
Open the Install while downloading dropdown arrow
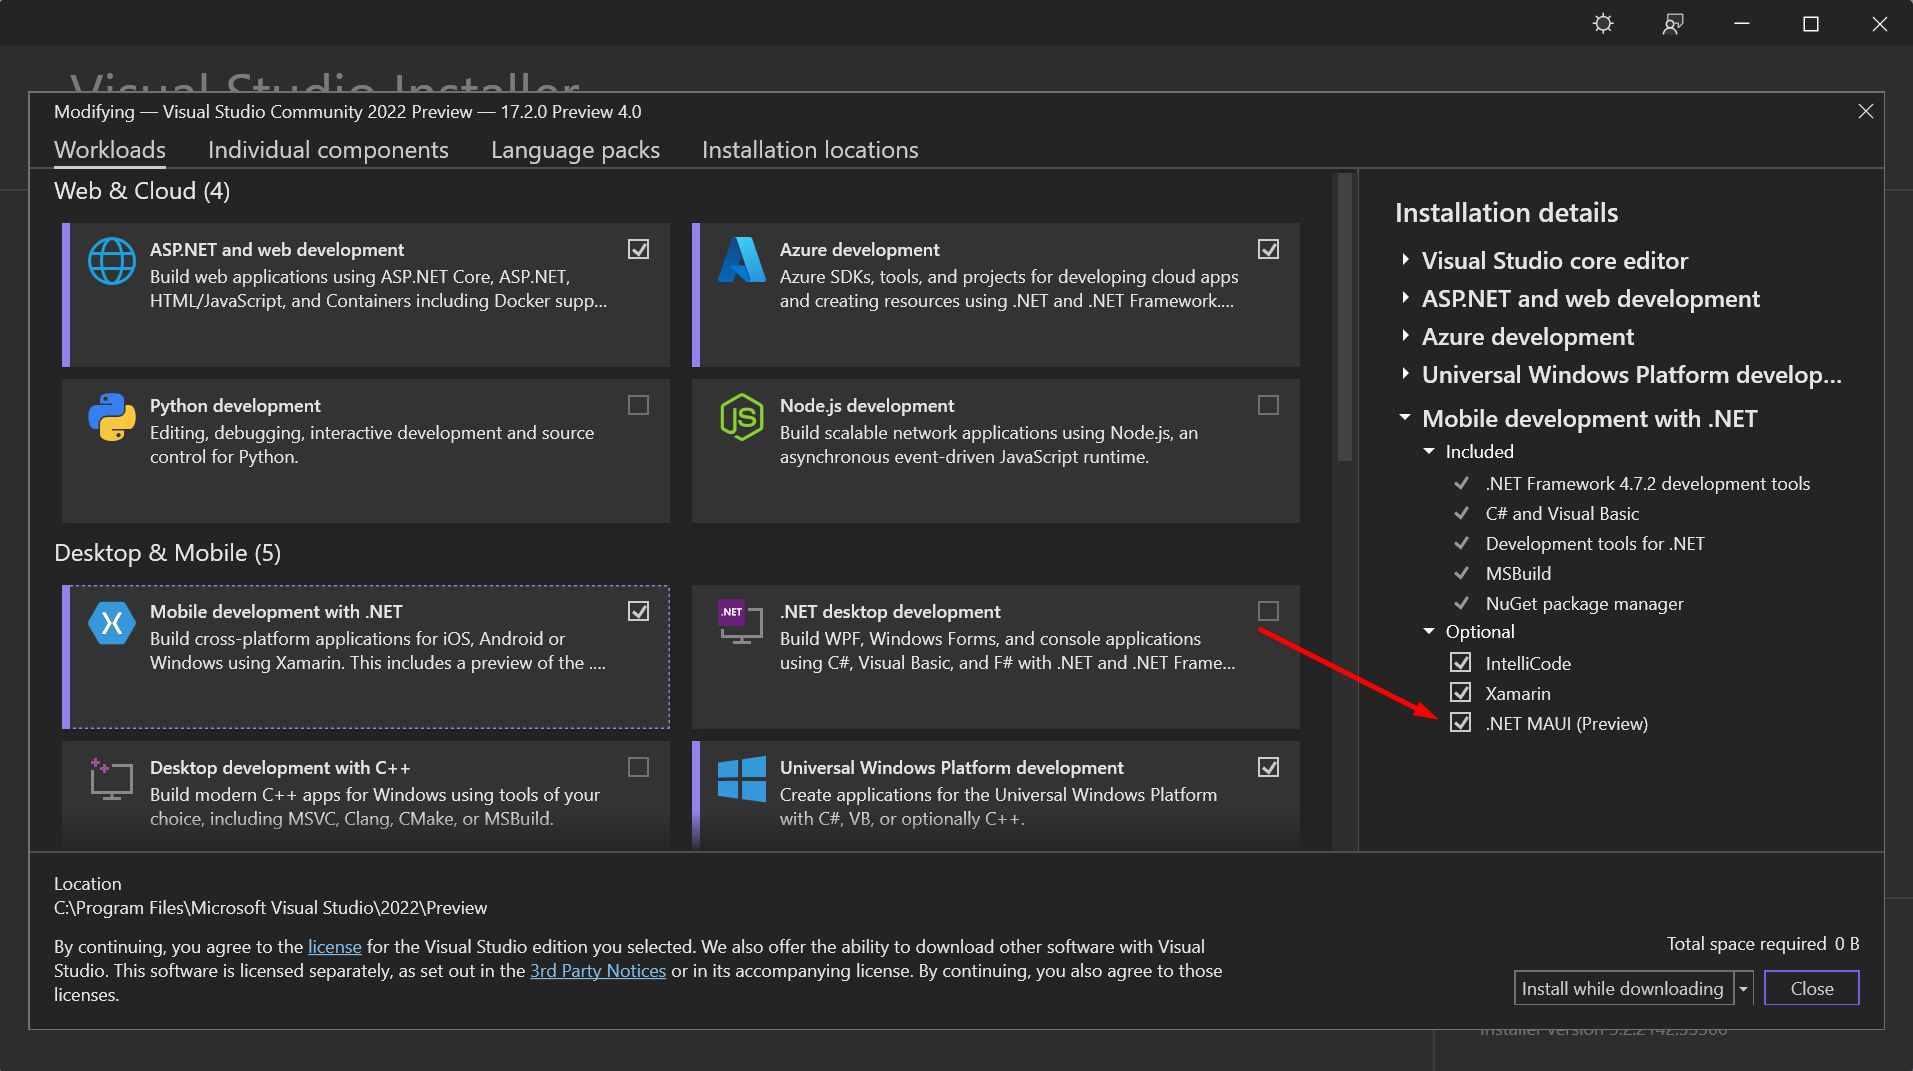[1744, 988]
